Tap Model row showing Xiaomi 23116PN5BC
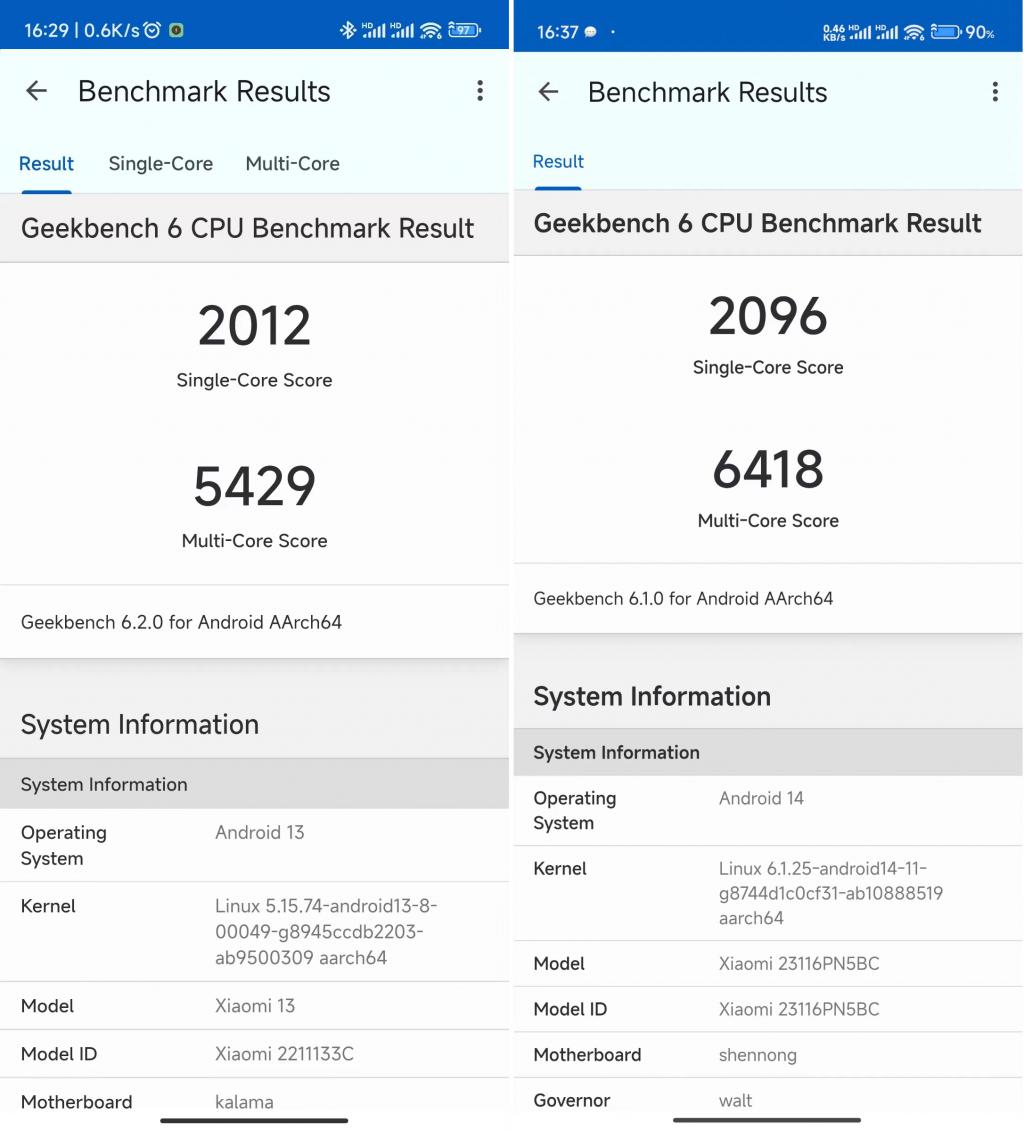Image resolution: width=1024 pixels, height=1131 pixels. tap(768, 964)
